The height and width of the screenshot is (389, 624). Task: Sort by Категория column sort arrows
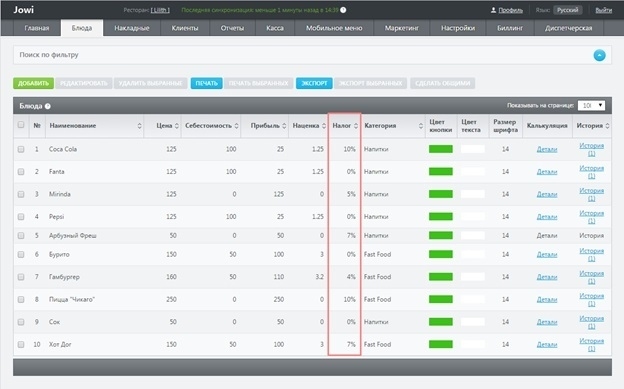point(421,126)
